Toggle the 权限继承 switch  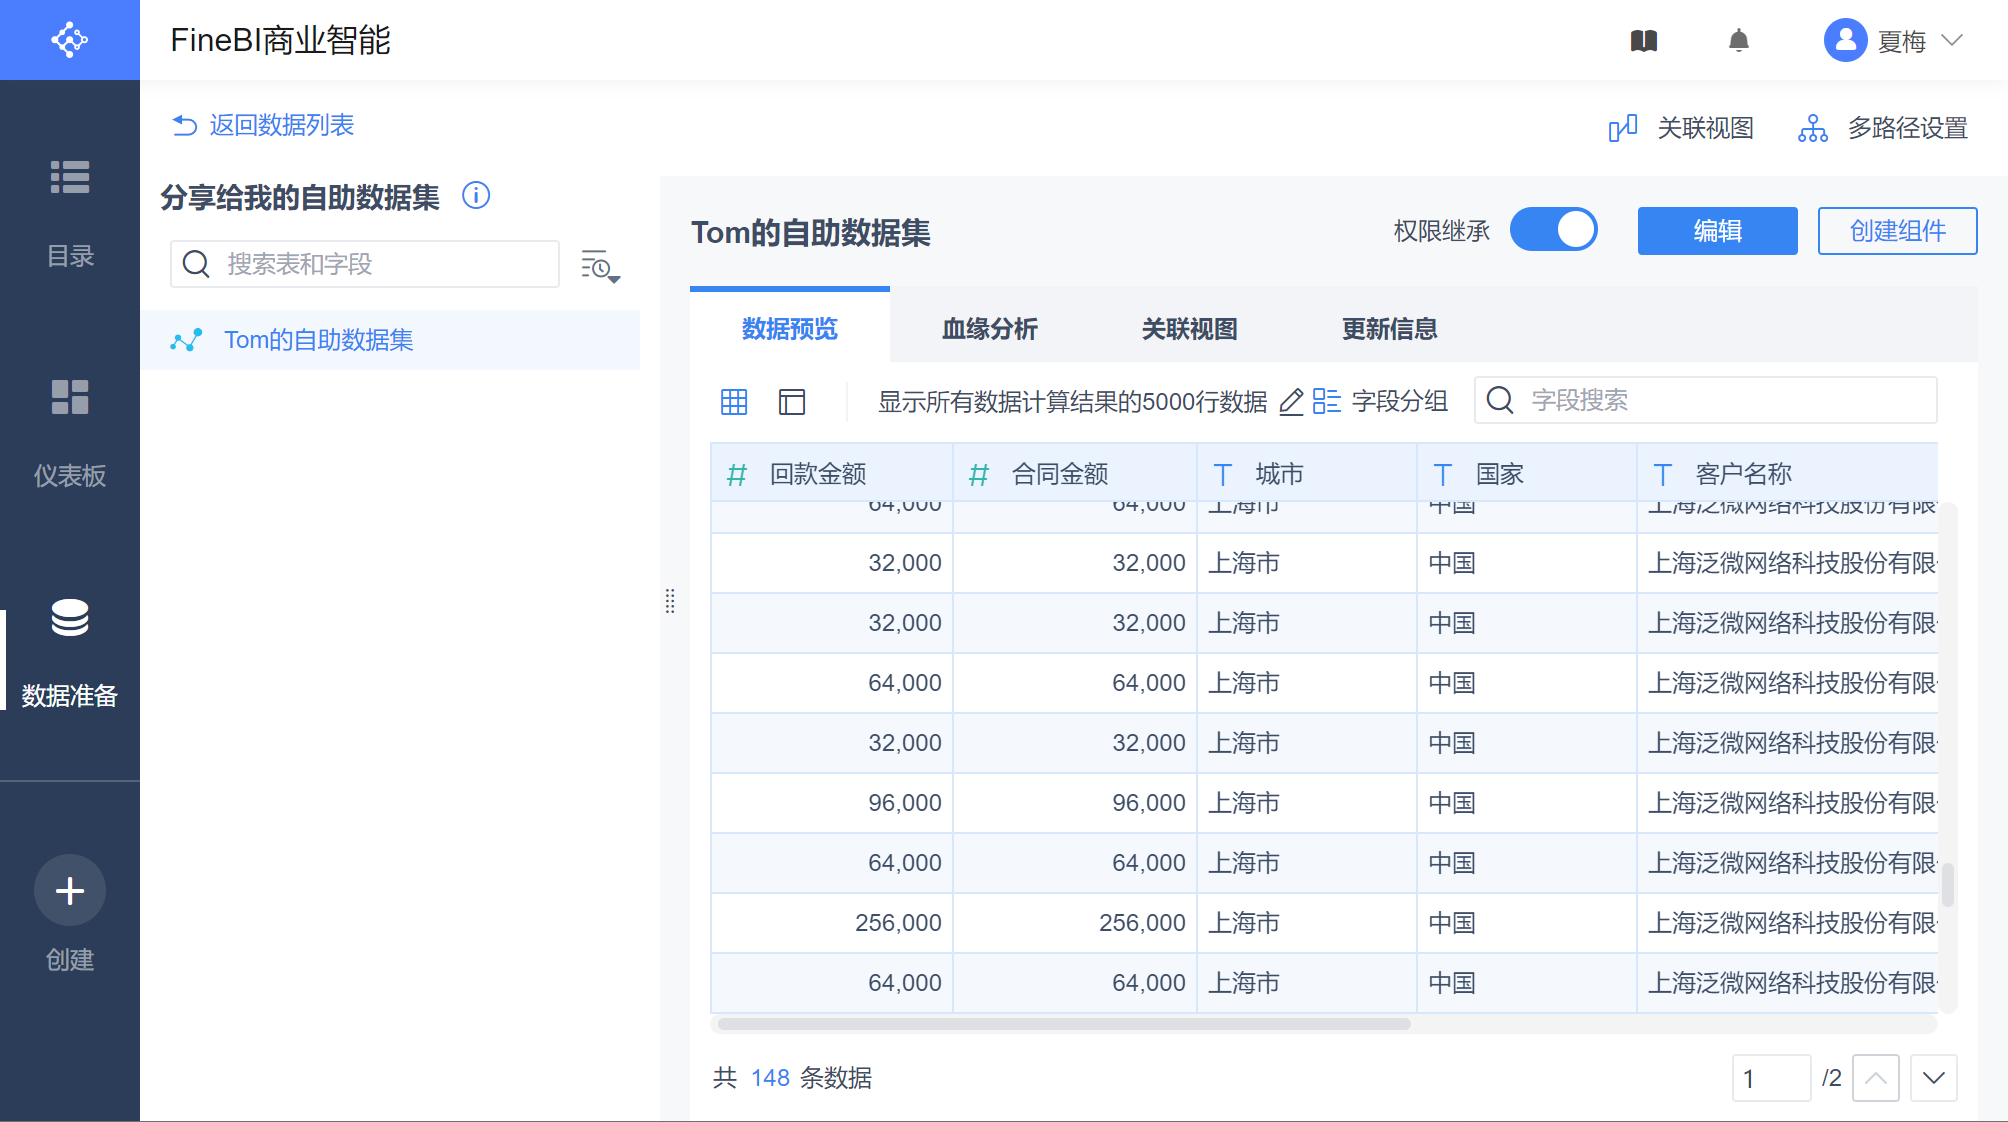(1553, 231)
